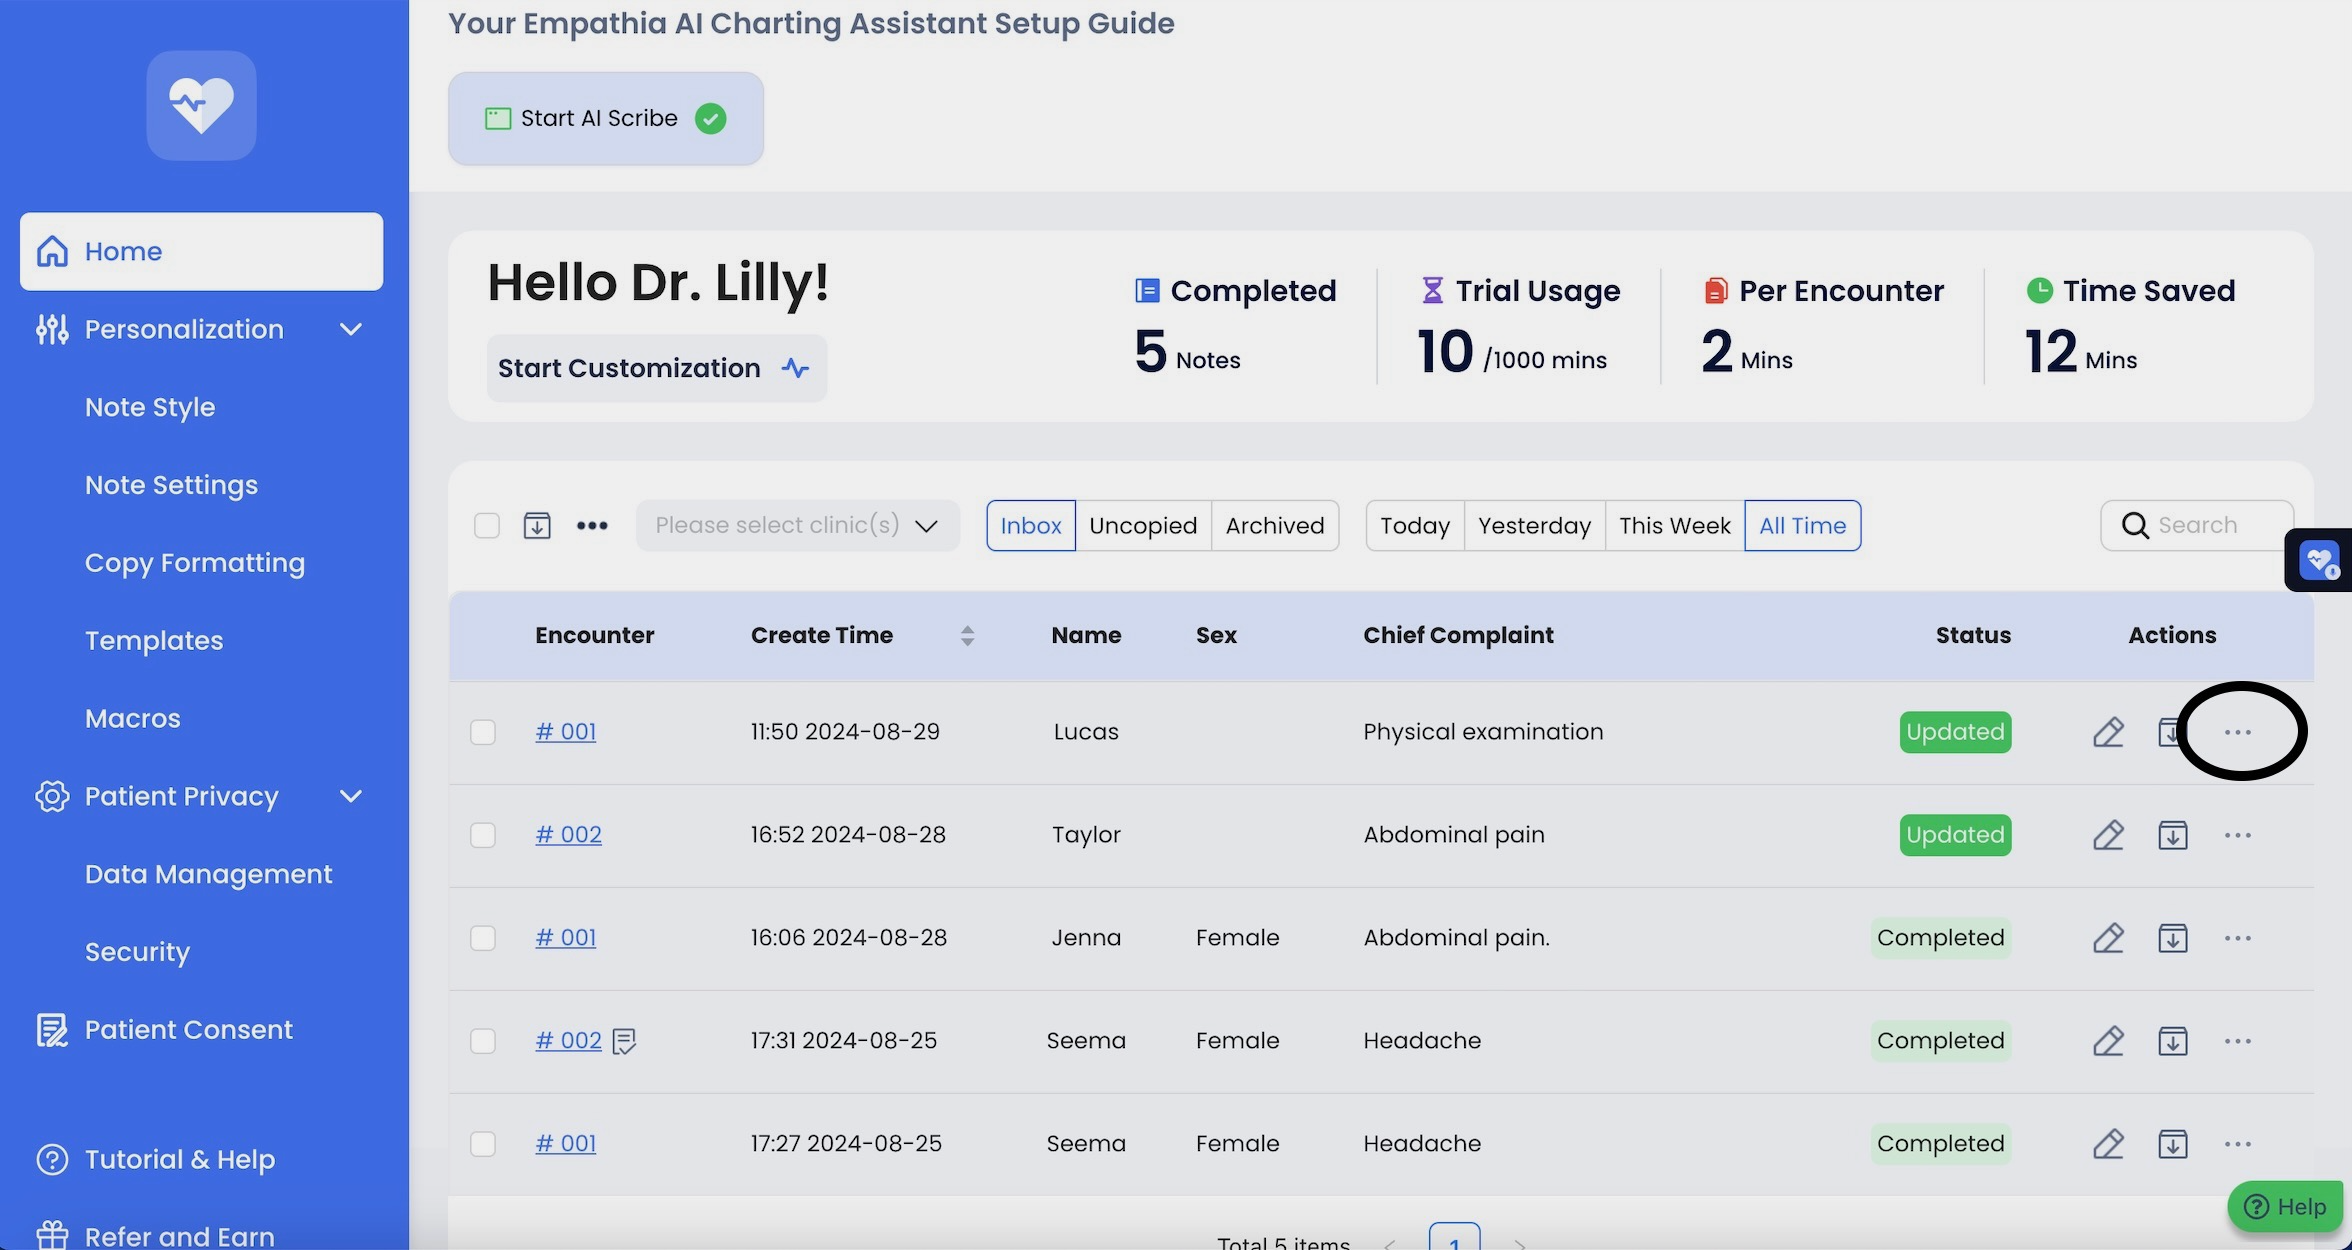The height and width of the screenshot is (1250, 2352).
Task: Filter notes by This Week
Action: [x=1674, y=525]
